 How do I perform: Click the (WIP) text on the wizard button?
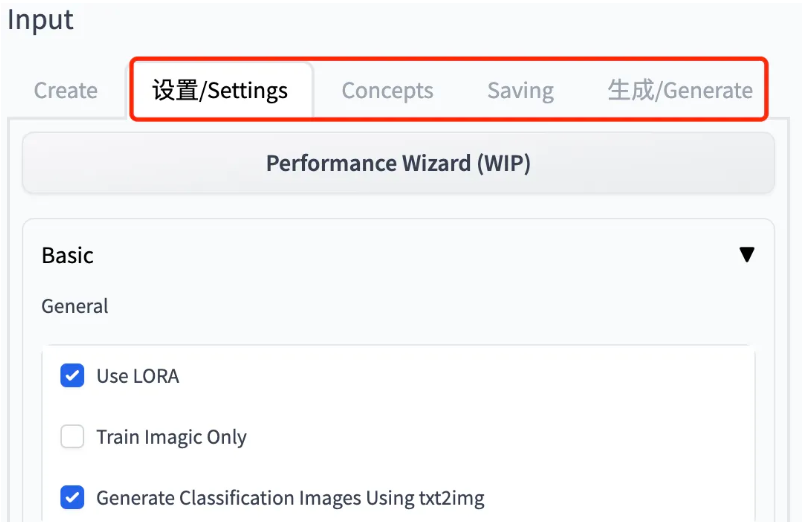(502, 163)
